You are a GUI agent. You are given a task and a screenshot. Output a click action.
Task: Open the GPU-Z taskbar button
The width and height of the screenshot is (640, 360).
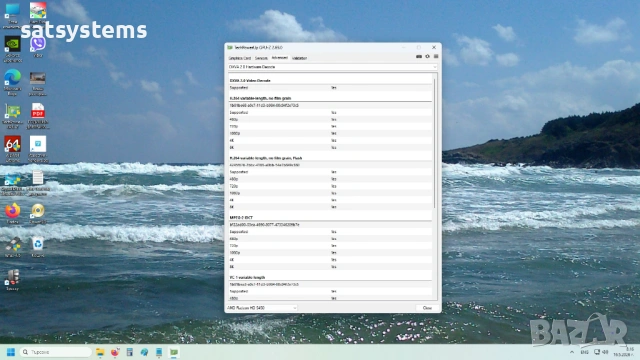pyautogui.click(x=174, y=352)
